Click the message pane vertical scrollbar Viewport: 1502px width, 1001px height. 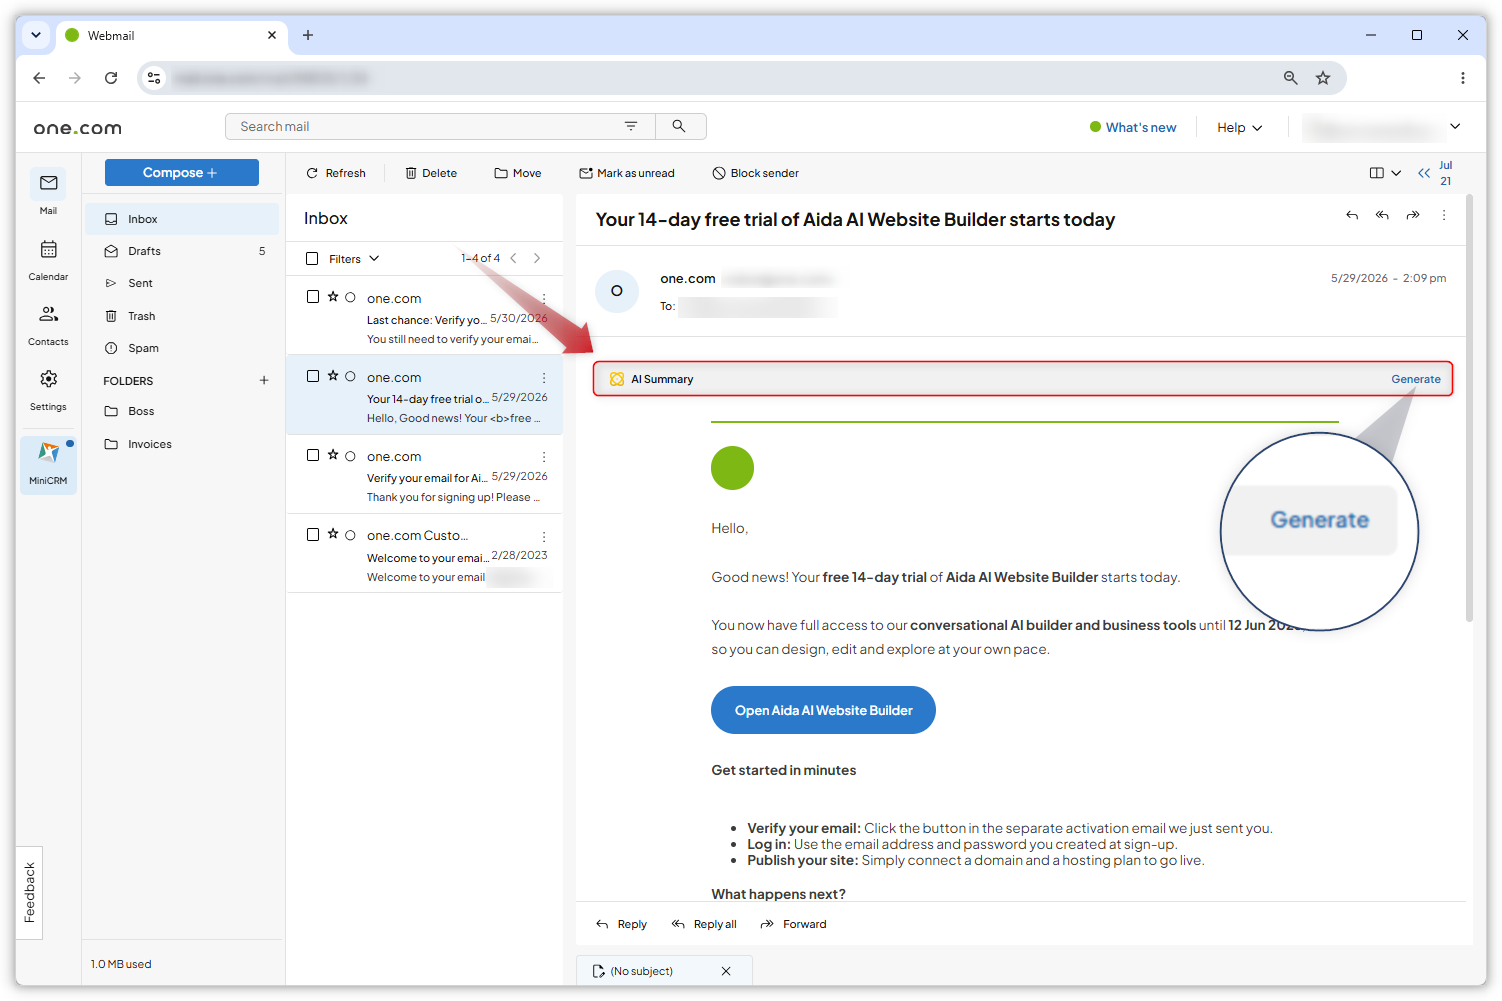coord(1469,410)
